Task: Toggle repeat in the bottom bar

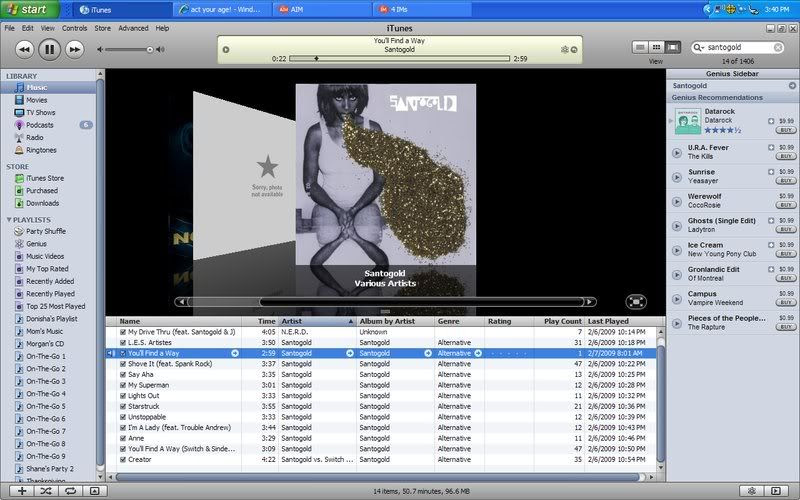Action: (x=70, y=491)
